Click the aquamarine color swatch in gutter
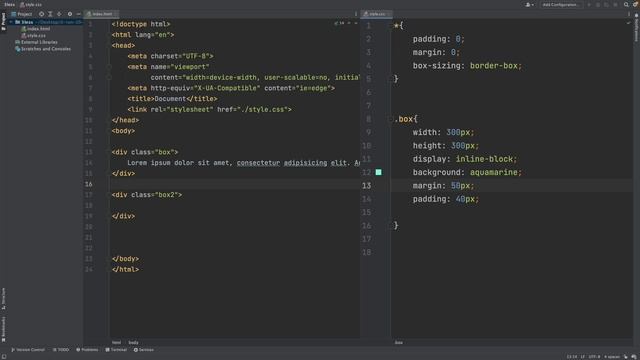Screen dimensions: 640x360 click(x=378, y=172)
